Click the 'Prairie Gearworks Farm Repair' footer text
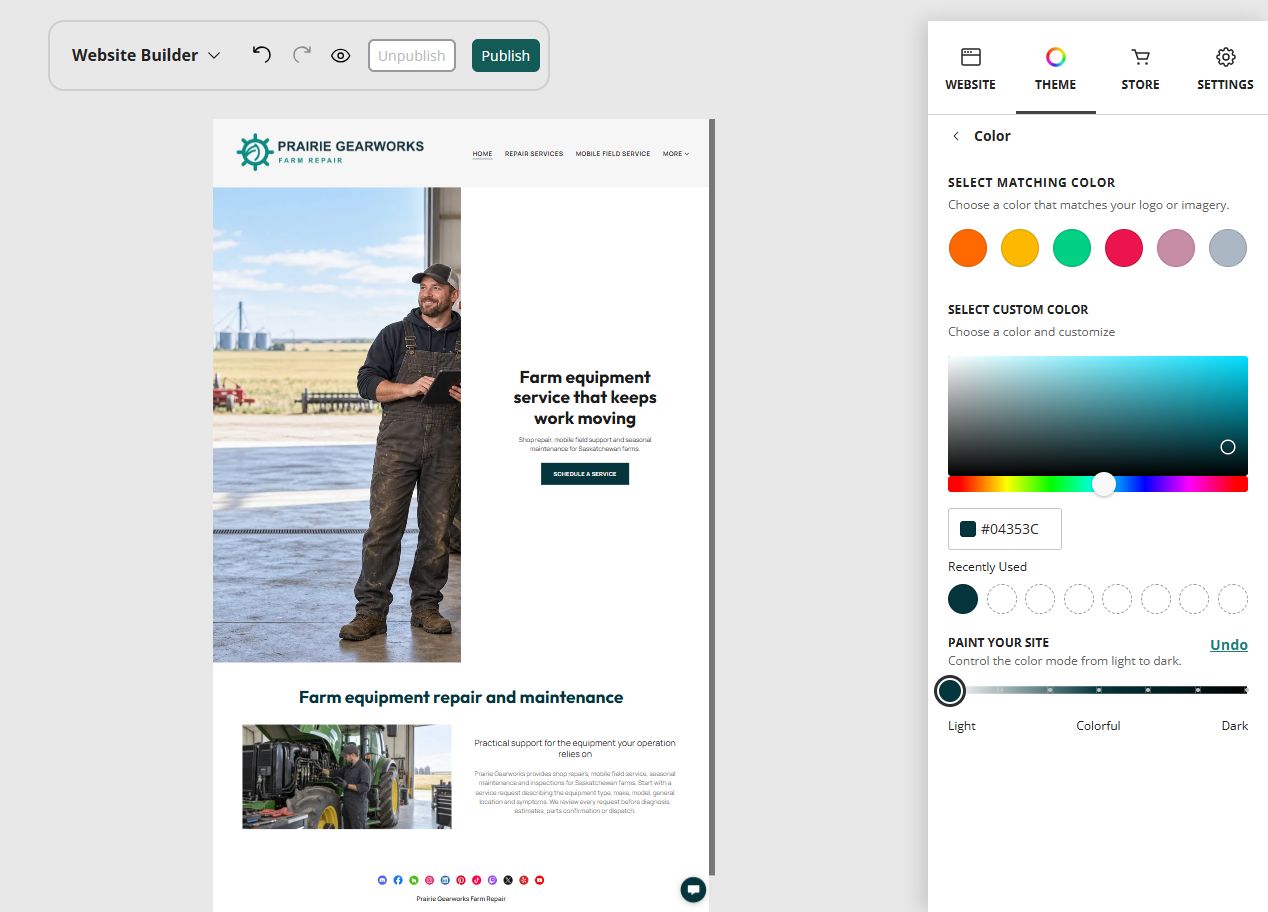The image size is (1268, 912). tap(461, 899)
